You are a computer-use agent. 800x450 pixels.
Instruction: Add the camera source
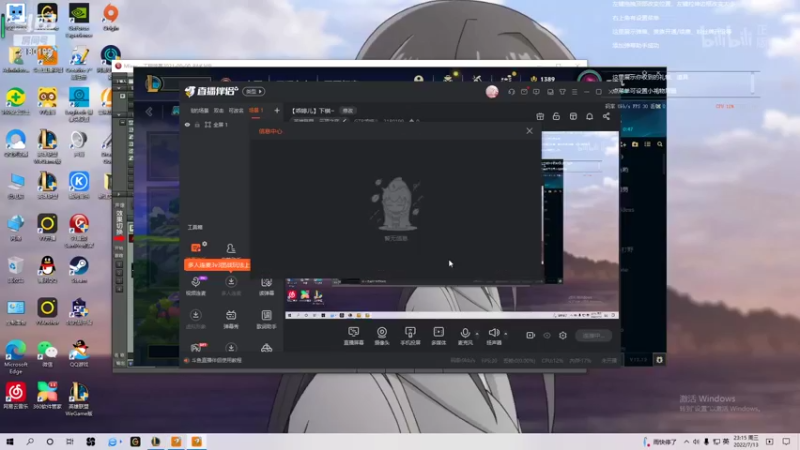(382, 336)
